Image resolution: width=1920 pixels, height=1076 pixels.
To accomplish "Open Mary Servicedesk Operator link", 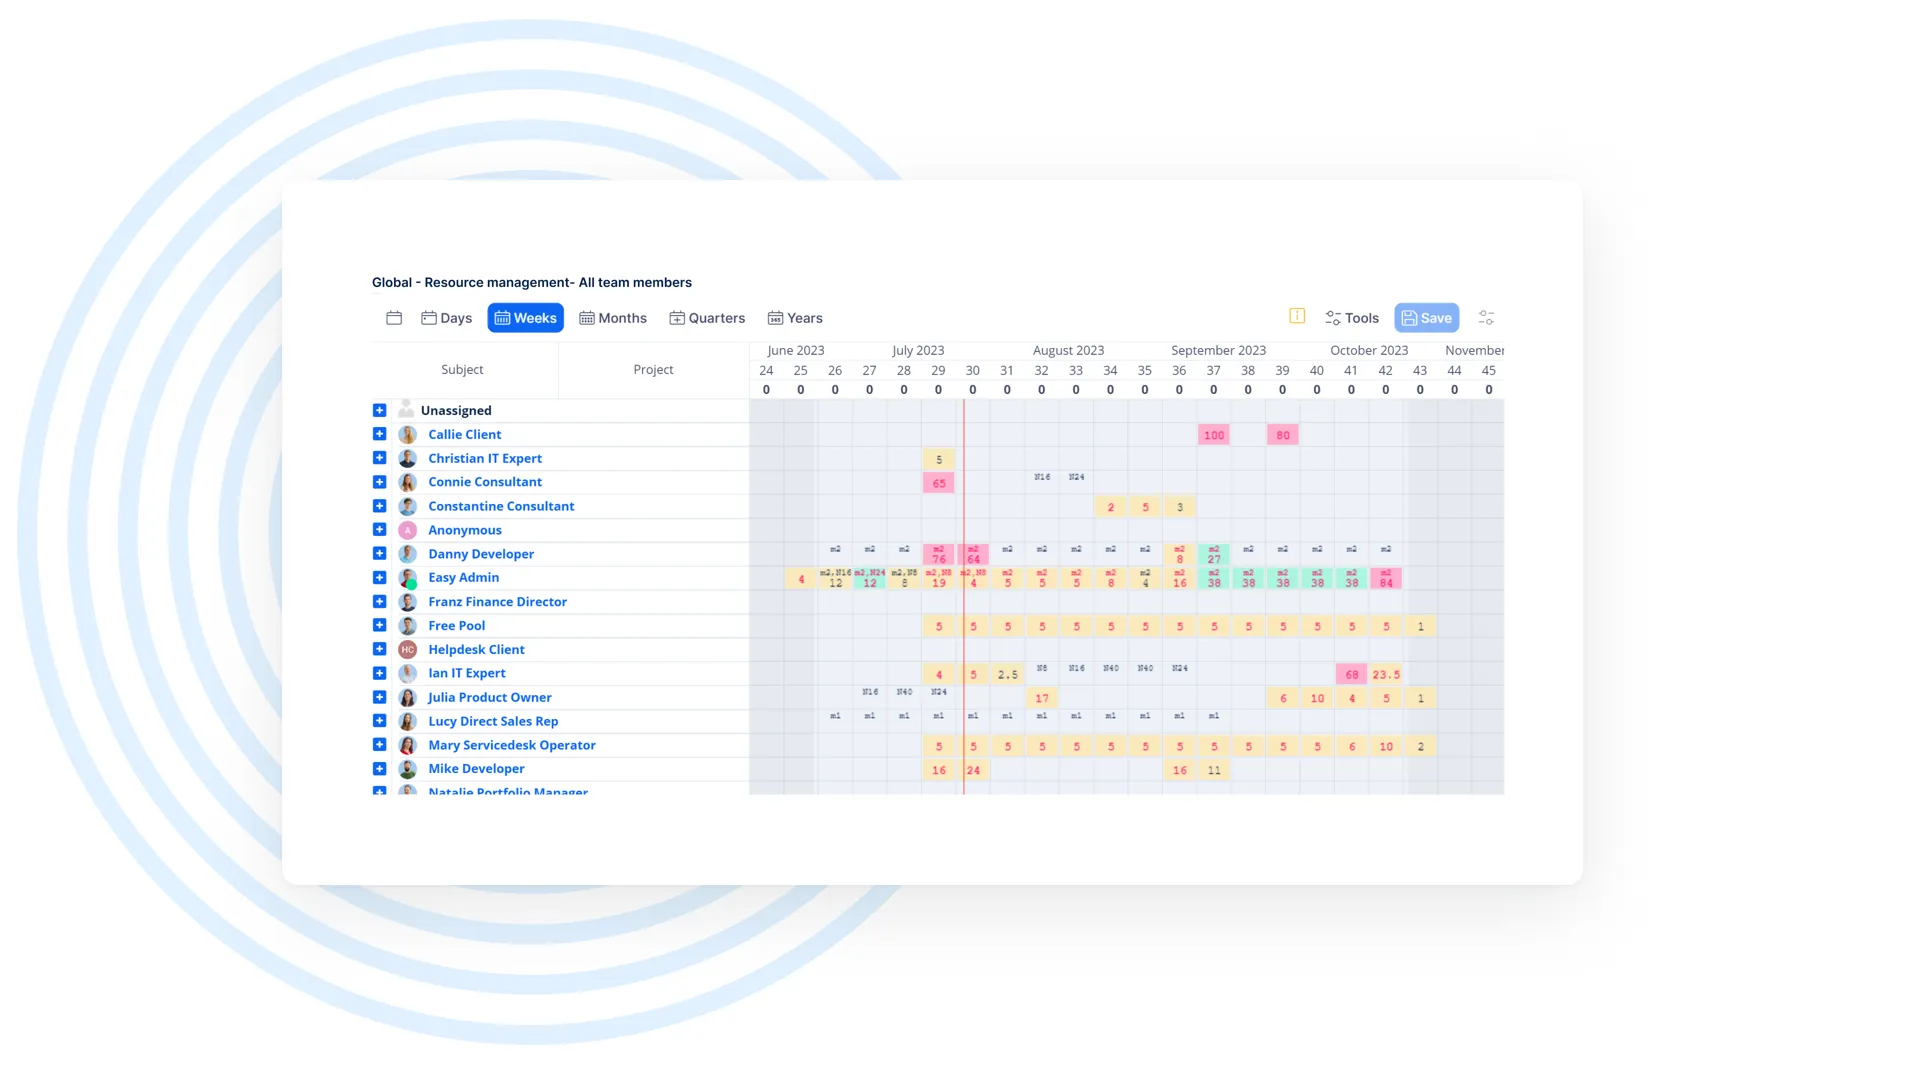I will [x=511, y=745].
